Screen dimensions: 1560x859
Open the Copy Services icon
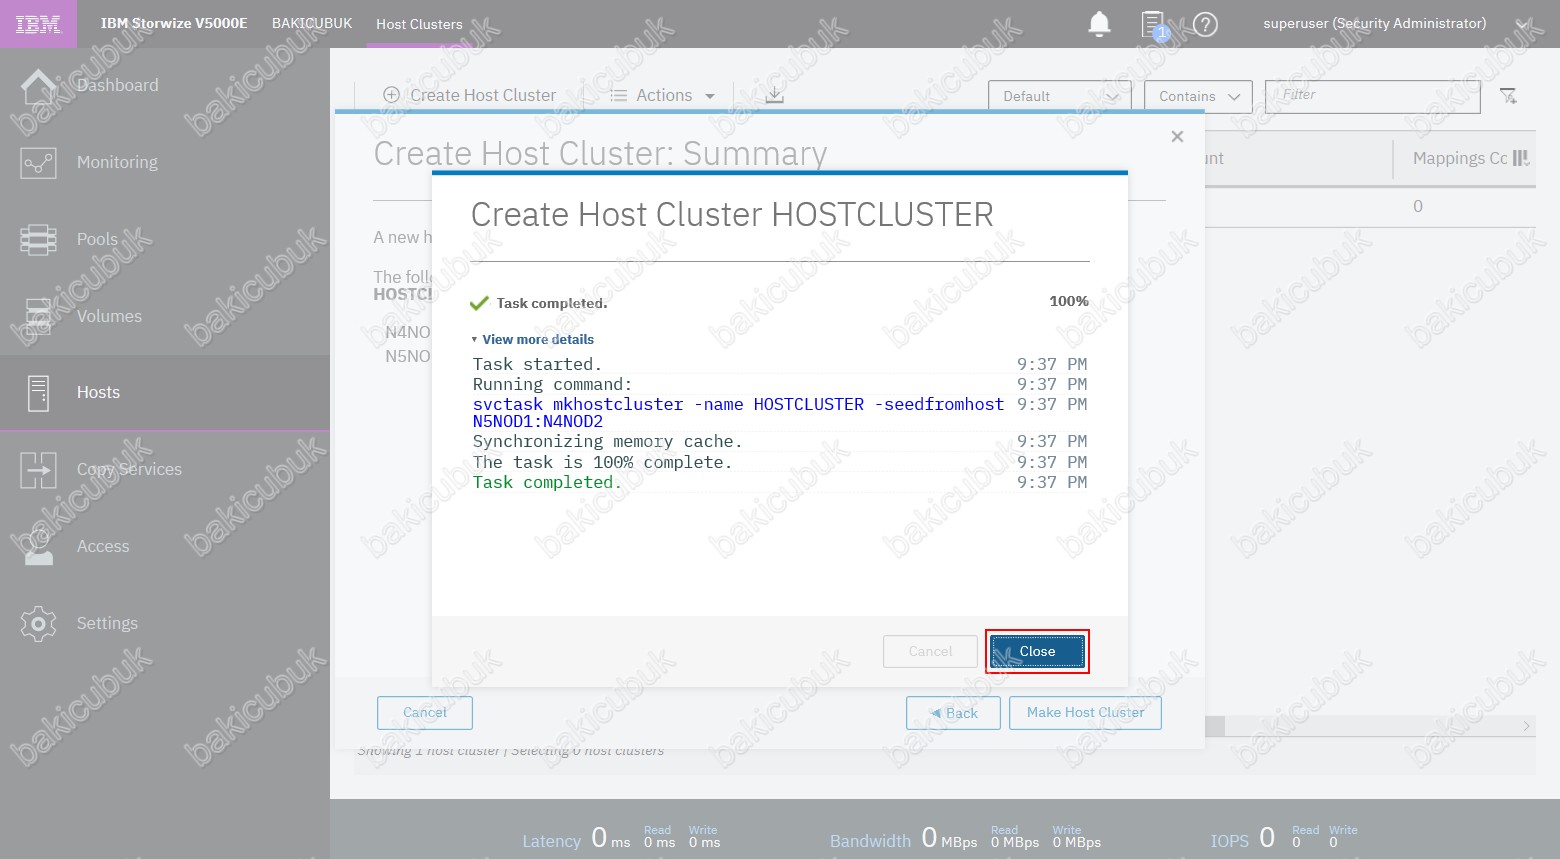(x=38, y=470)
